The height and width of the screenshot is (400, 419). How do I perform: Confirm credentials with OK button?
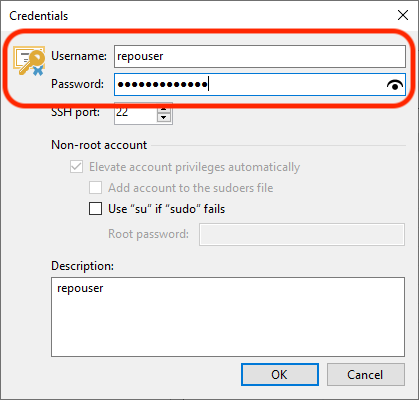(280, 375)
